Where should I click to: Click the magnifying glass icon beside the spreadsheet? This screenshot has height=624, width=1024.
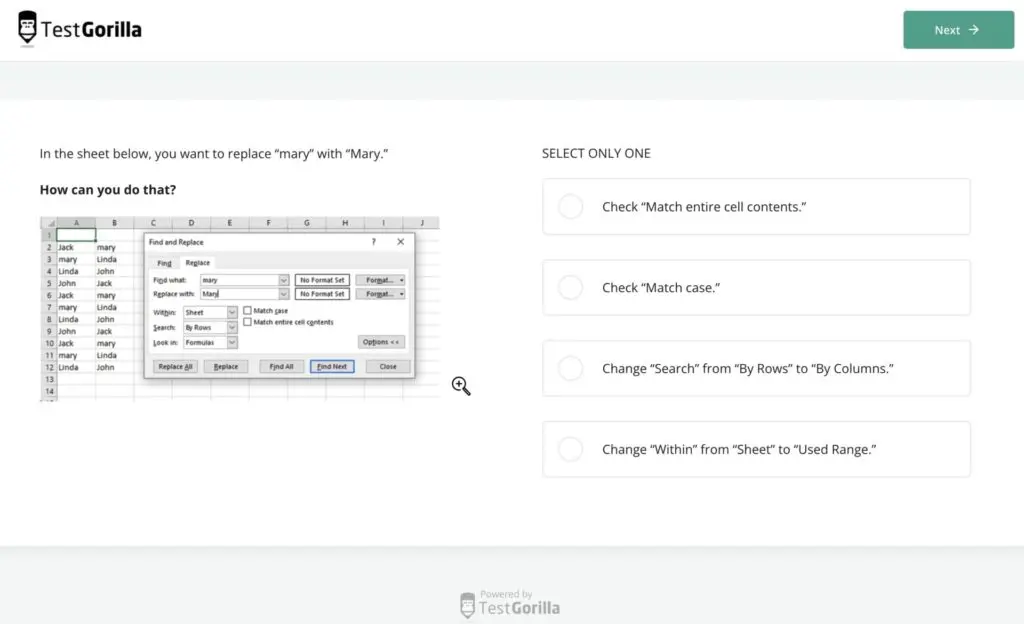click(461, 386)
